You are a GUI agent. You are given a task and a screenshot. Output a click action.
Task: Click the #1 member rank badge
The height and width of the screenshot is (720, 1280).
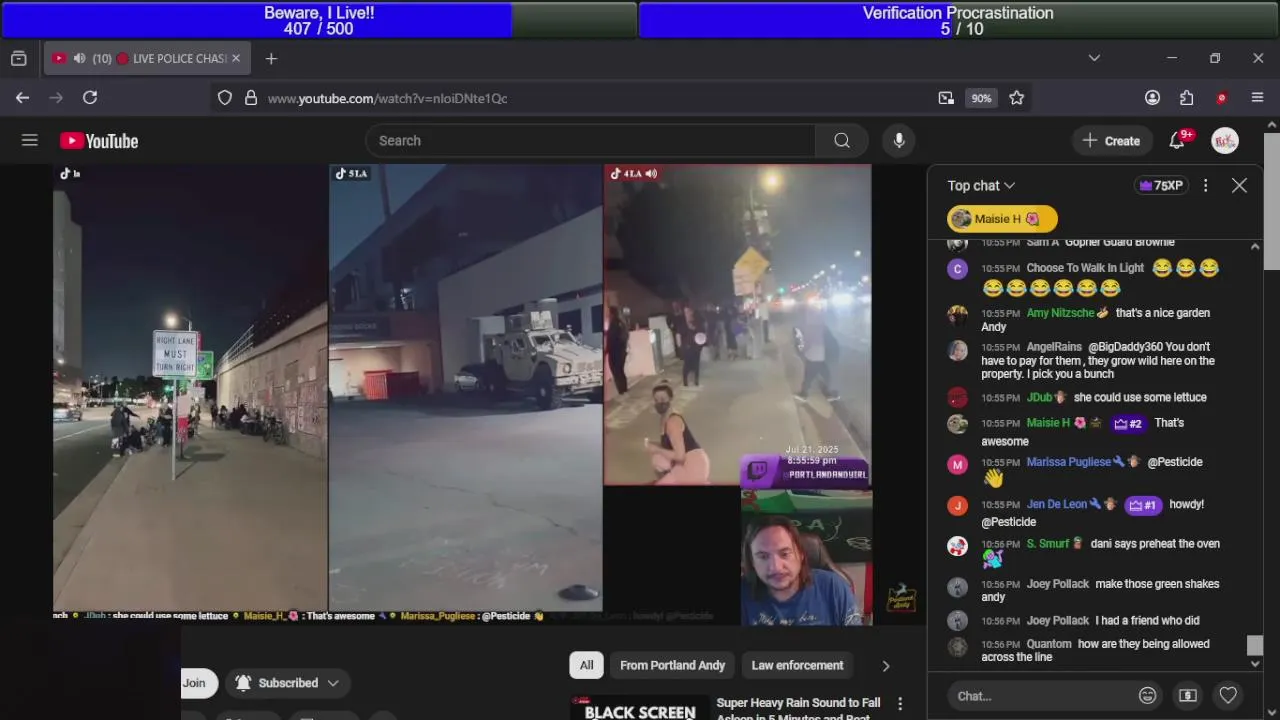point(1142,505)
